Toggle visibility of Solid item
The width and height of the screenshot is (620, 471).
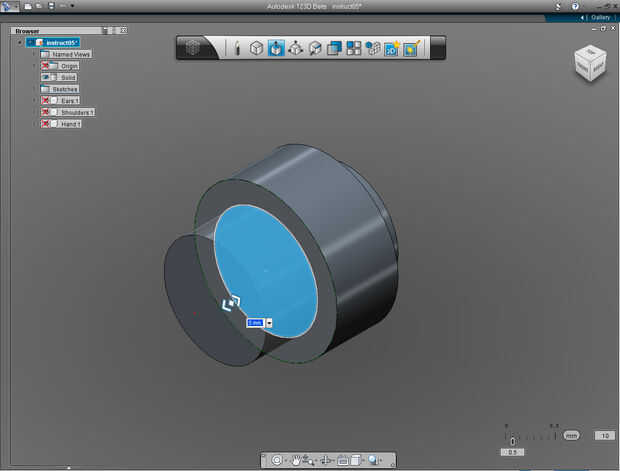[x=45, y=77]
